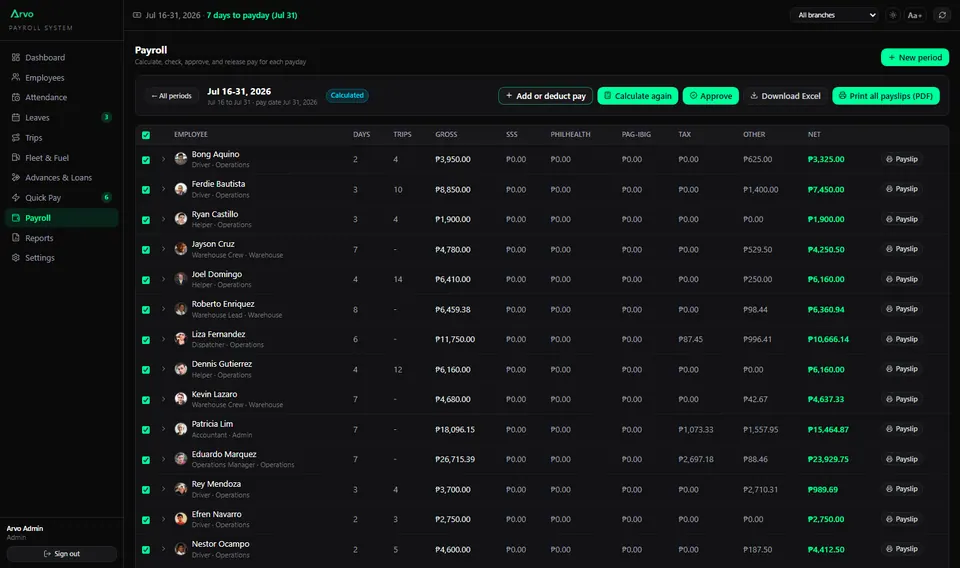Screen dimensions: 960x568
Task: Click the Arvo logo in sidebar
Action: [22, 13]
